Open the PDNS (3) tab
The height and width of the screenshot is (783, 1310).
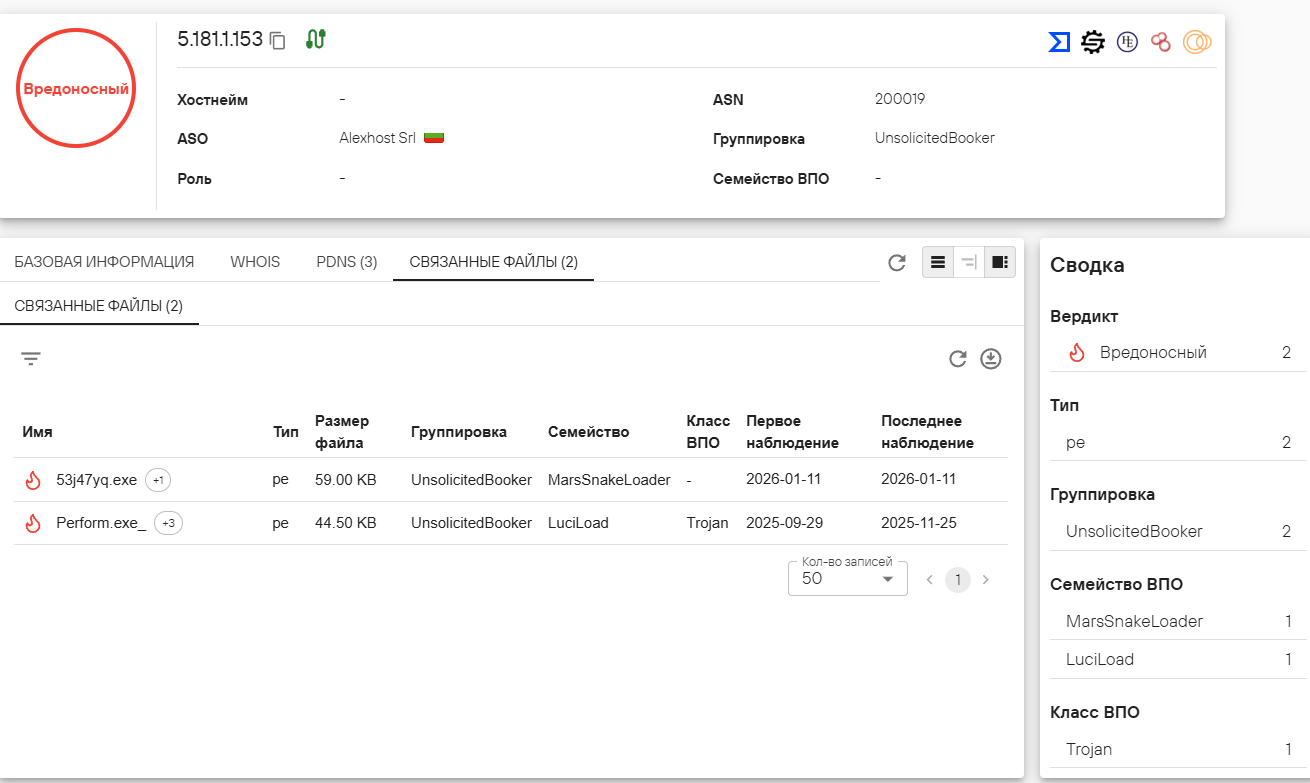pos(346,262)
